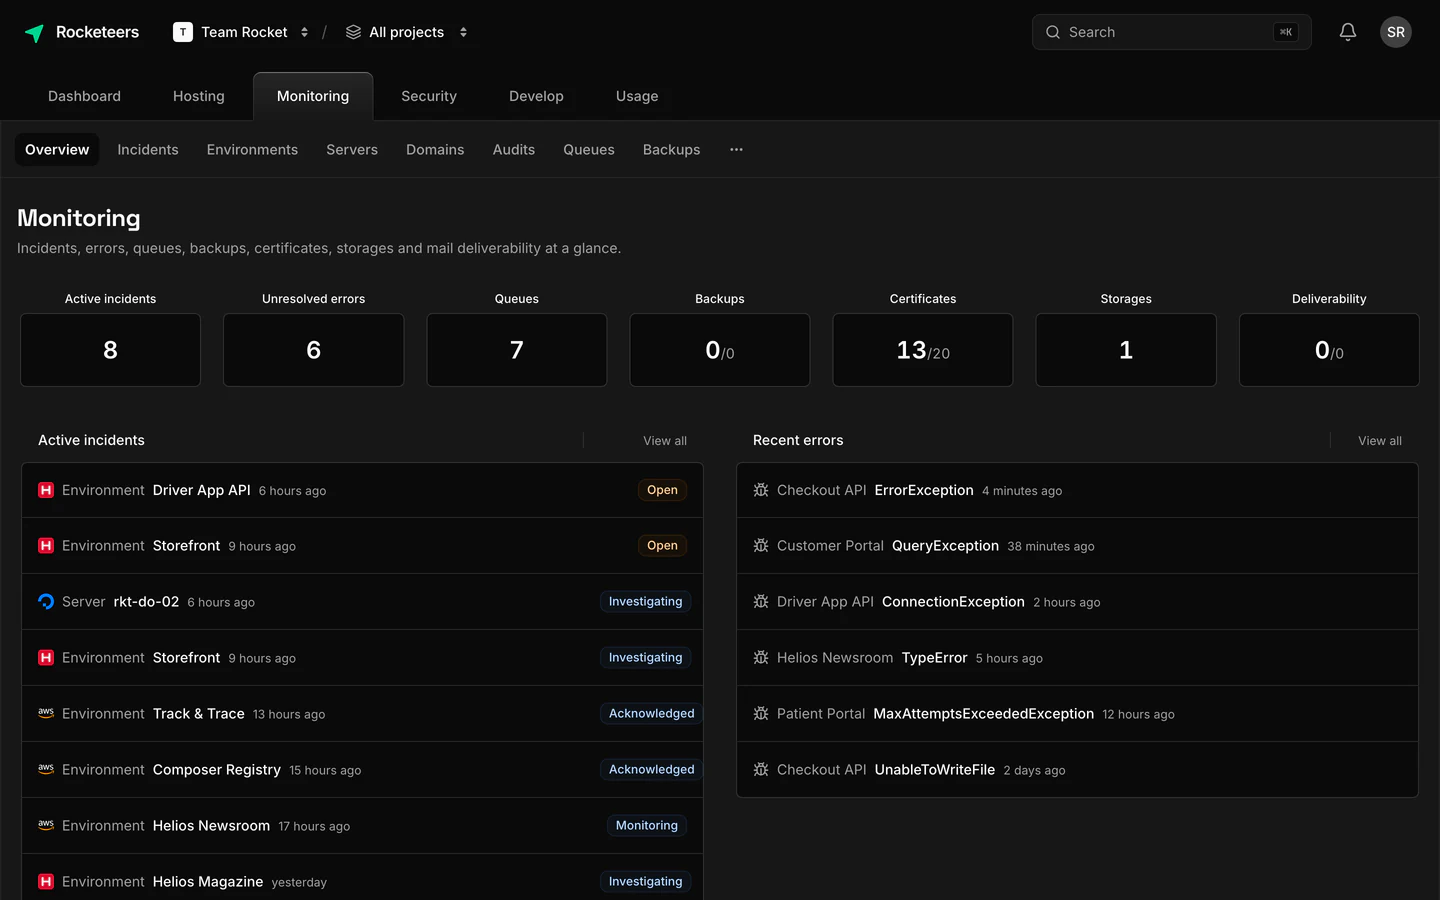Switch to the Hosting tab
The height and width of the screenshot is (900, 1440).
(x=199, y=96)
